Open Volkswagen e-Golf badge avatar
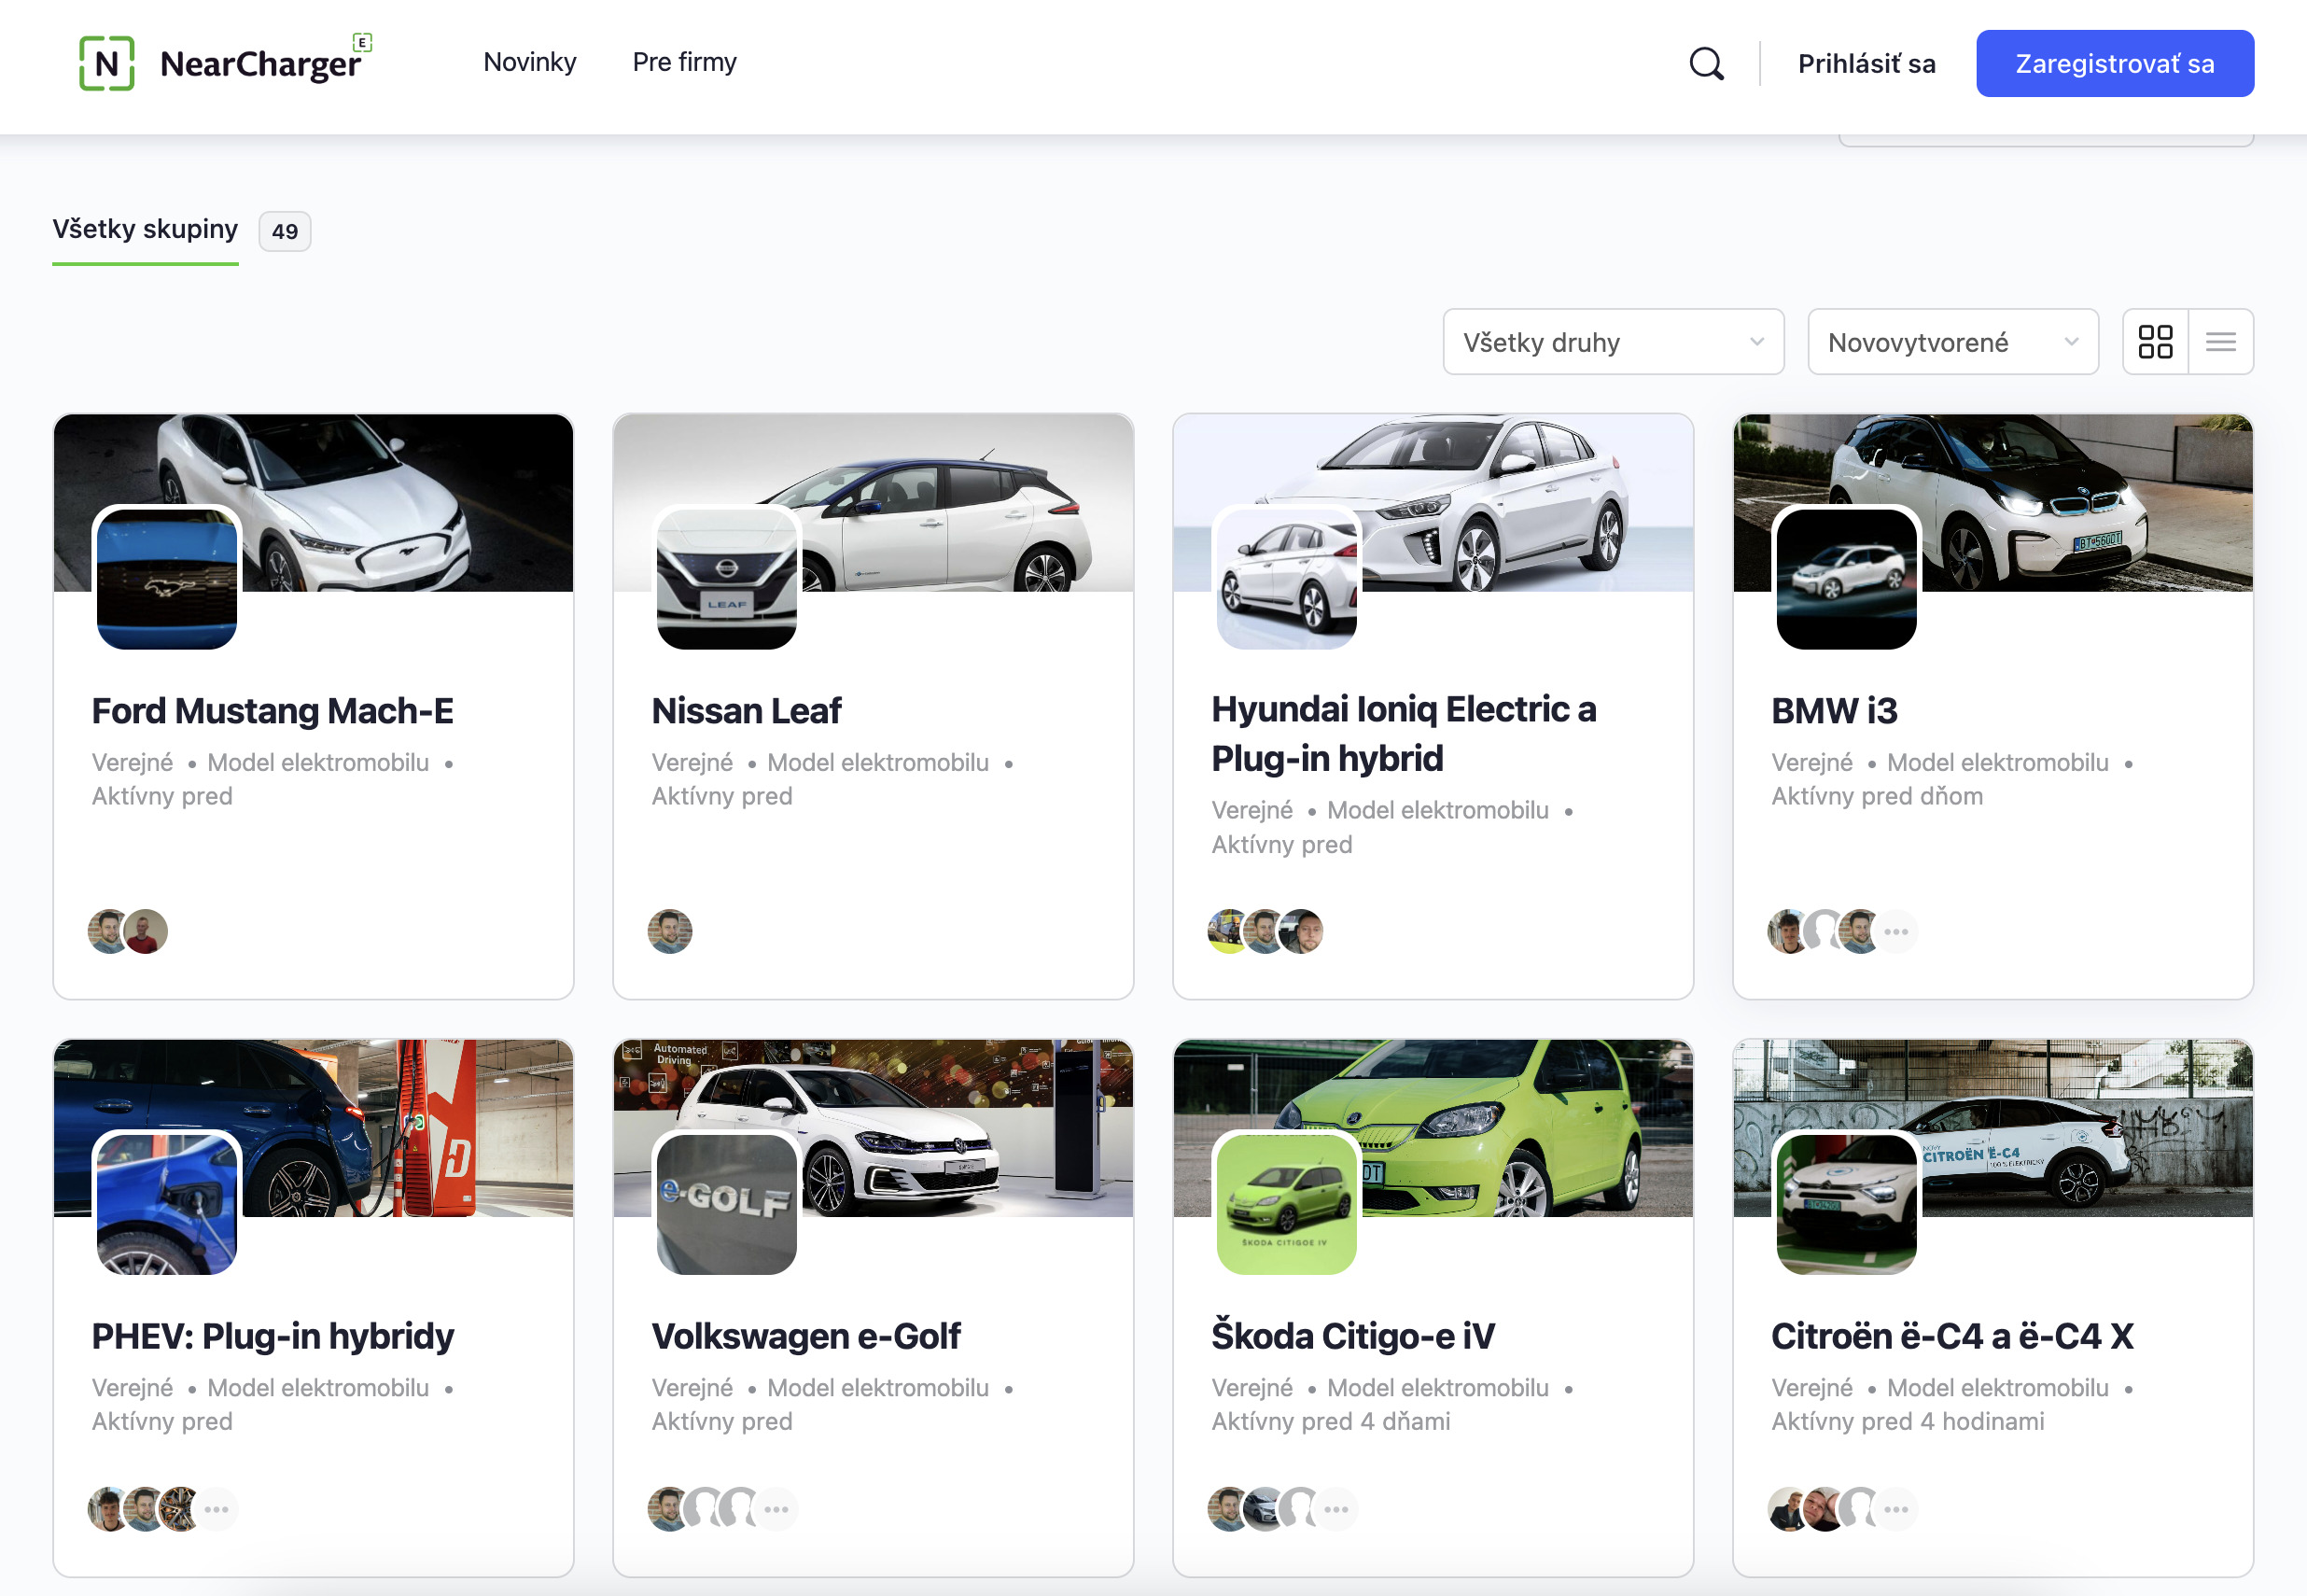 pyautogui.click(x=727, y=1204)
